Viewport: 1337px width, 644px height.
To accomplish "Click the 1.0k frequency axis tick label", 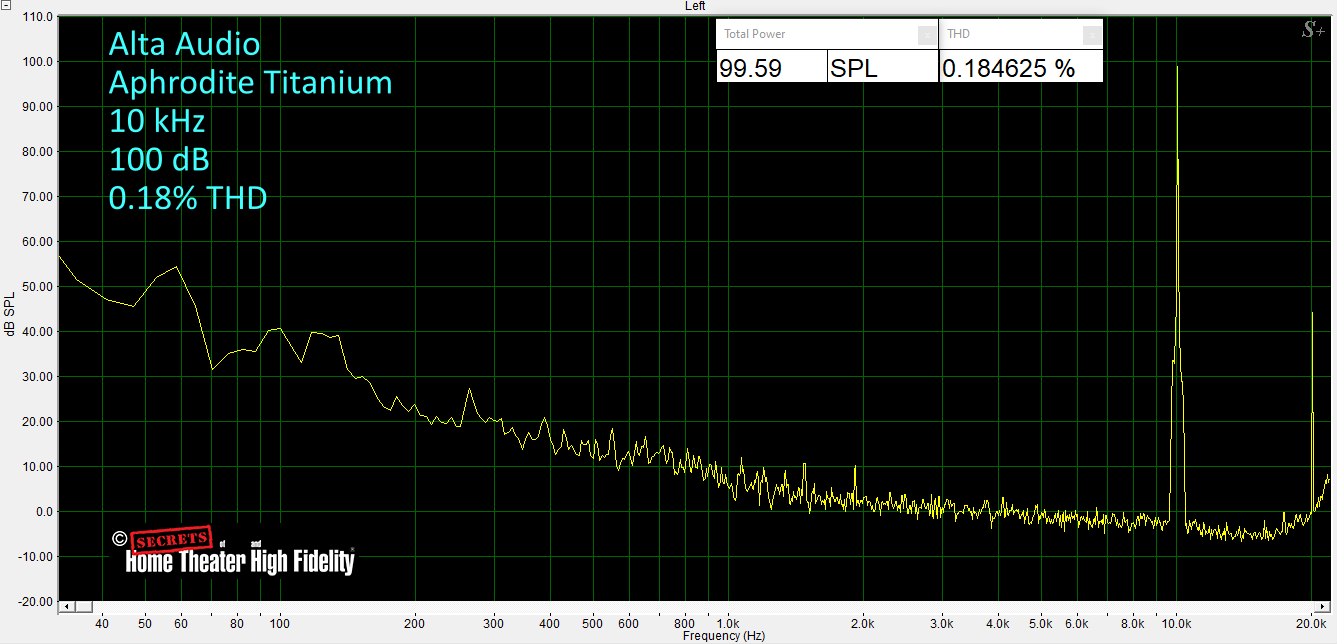I will [x=729, y=623].
